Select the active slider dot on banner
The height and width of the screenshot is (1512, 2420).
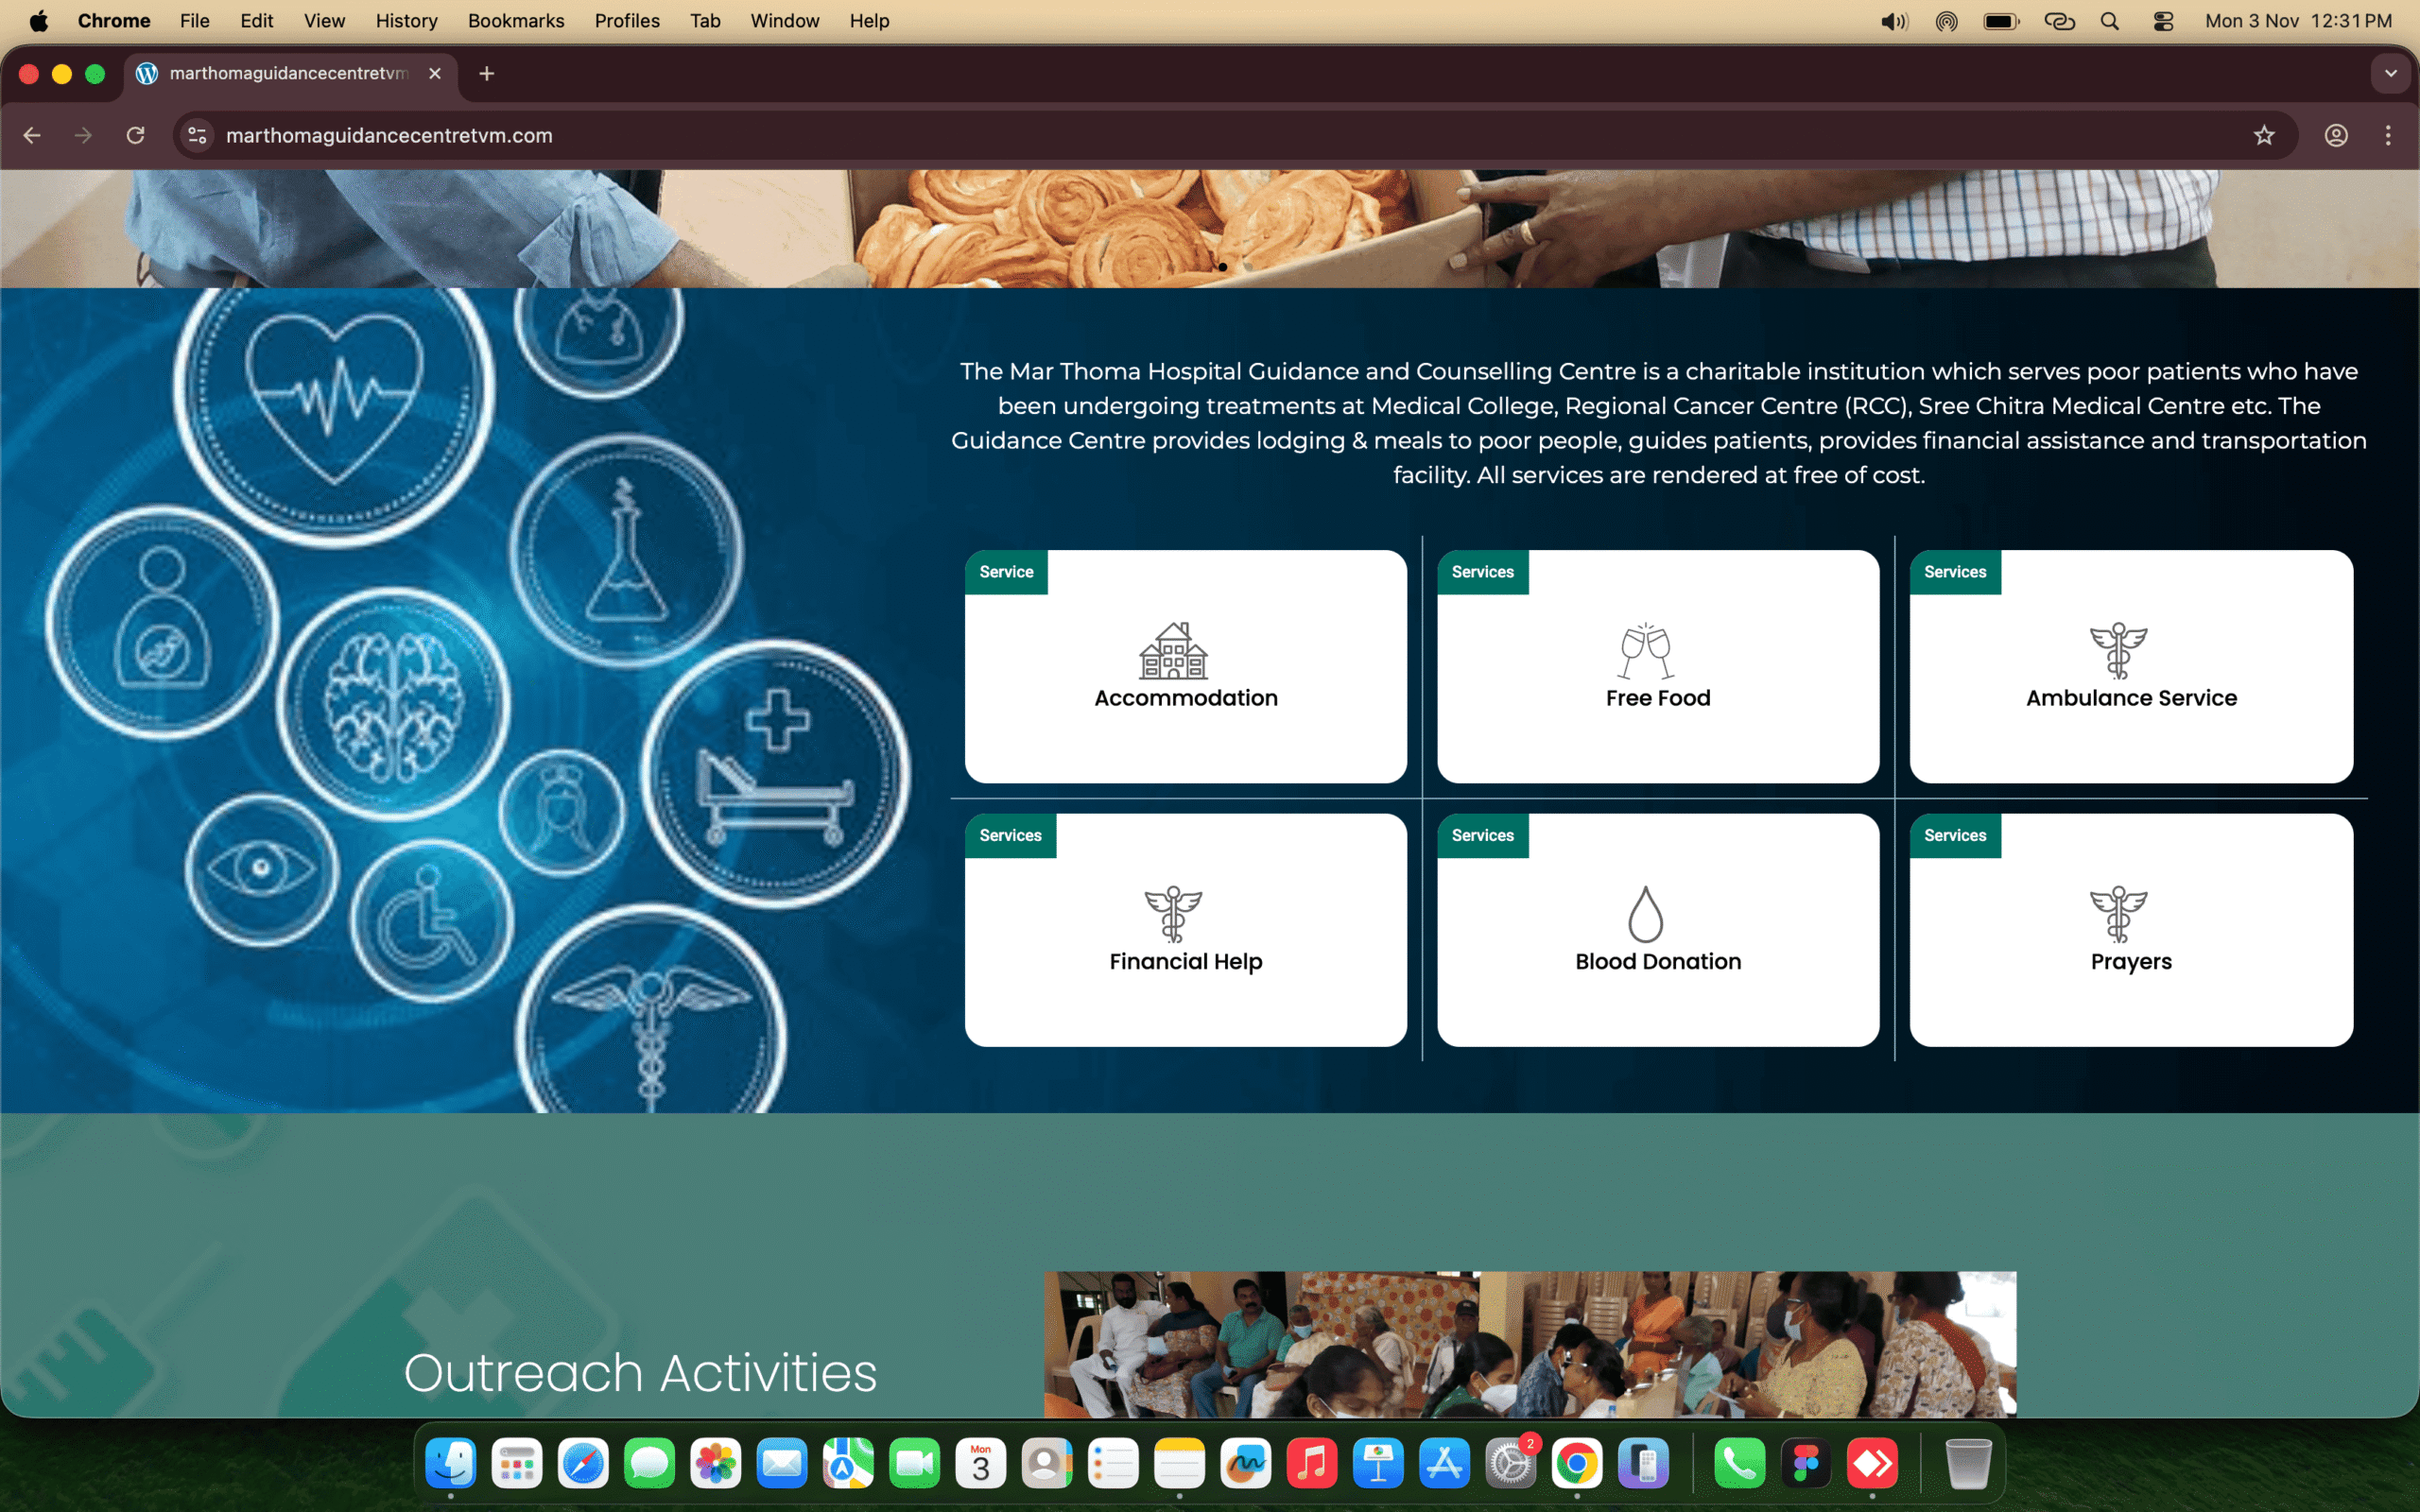pos(1222,267)
